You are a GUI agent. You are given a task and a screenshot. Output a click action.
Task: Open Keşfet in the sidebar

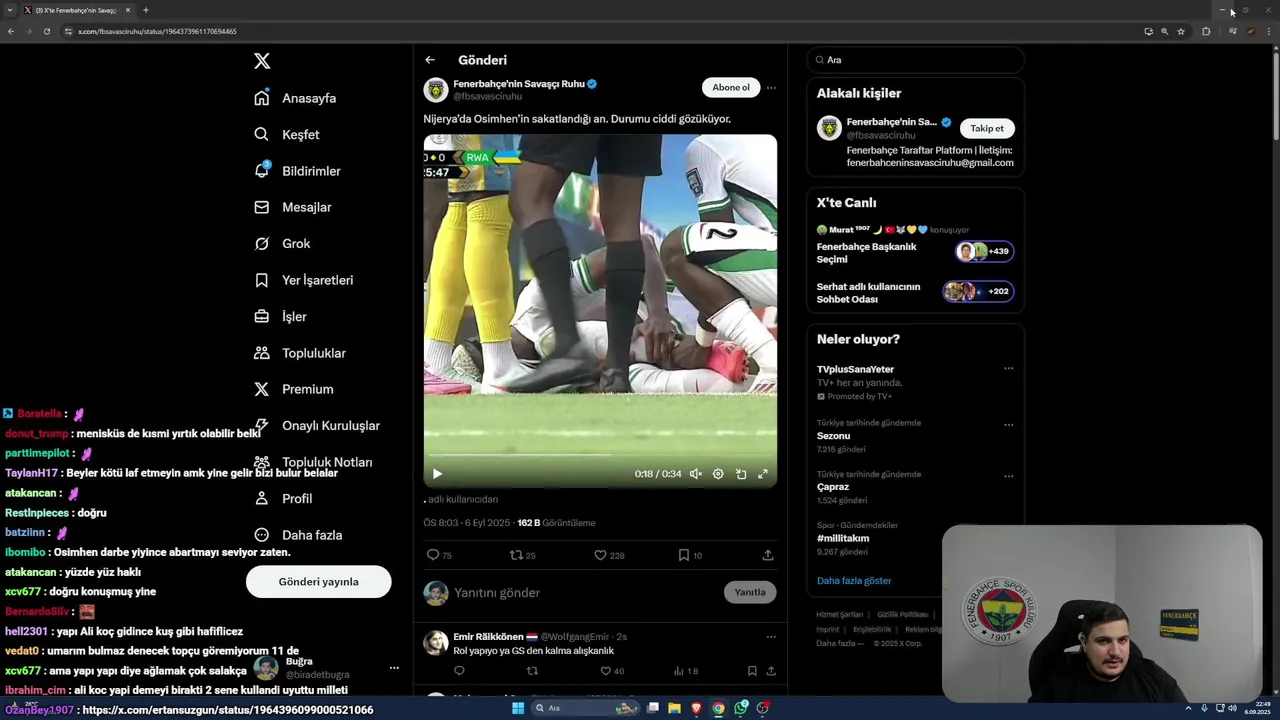click(x=287, y=134)
